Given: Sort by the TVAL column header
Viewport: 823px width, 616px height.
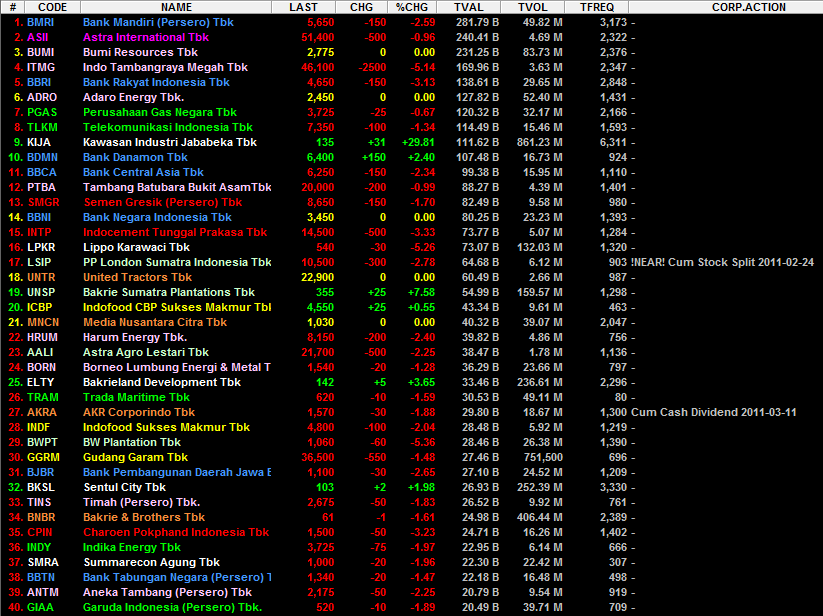Looking at the screenshot, I should (469, 7).
